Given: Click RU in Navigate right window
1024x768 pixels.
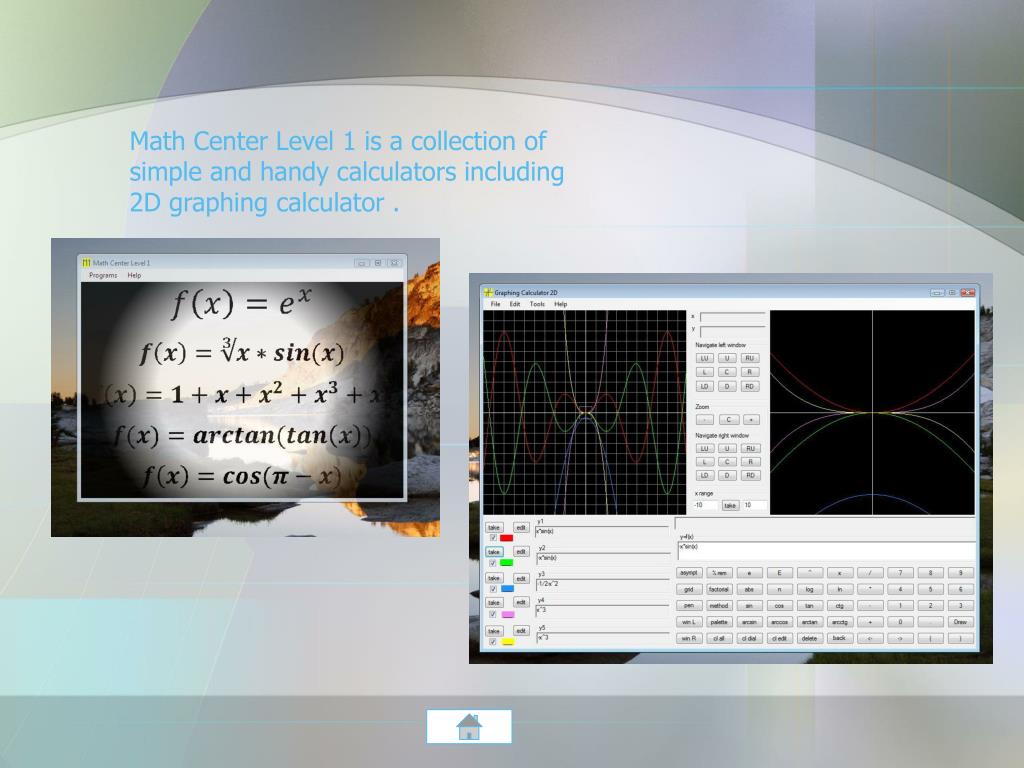Looking at the screenshot, I should [x=750, y=448].
